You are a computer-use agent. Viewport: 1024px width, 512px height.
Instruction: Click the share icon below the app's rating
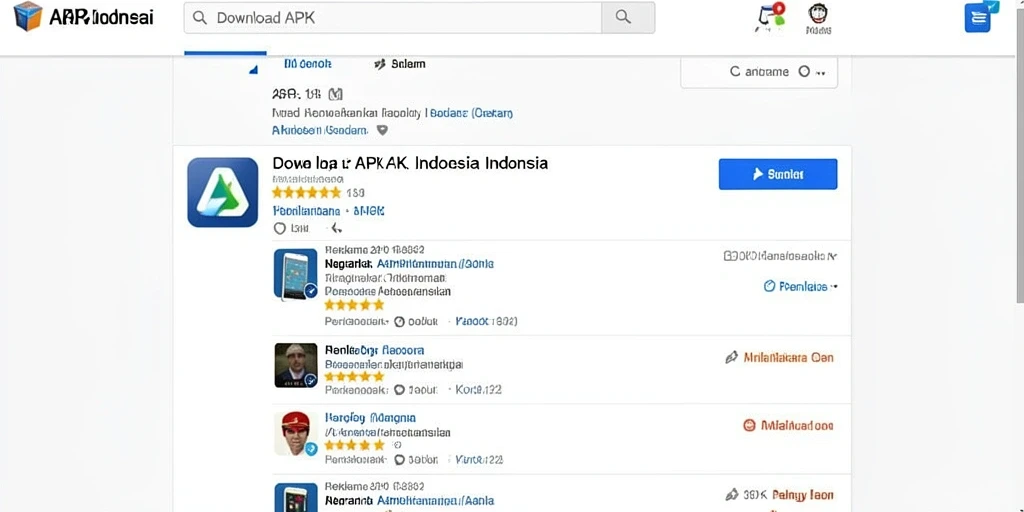336,228
